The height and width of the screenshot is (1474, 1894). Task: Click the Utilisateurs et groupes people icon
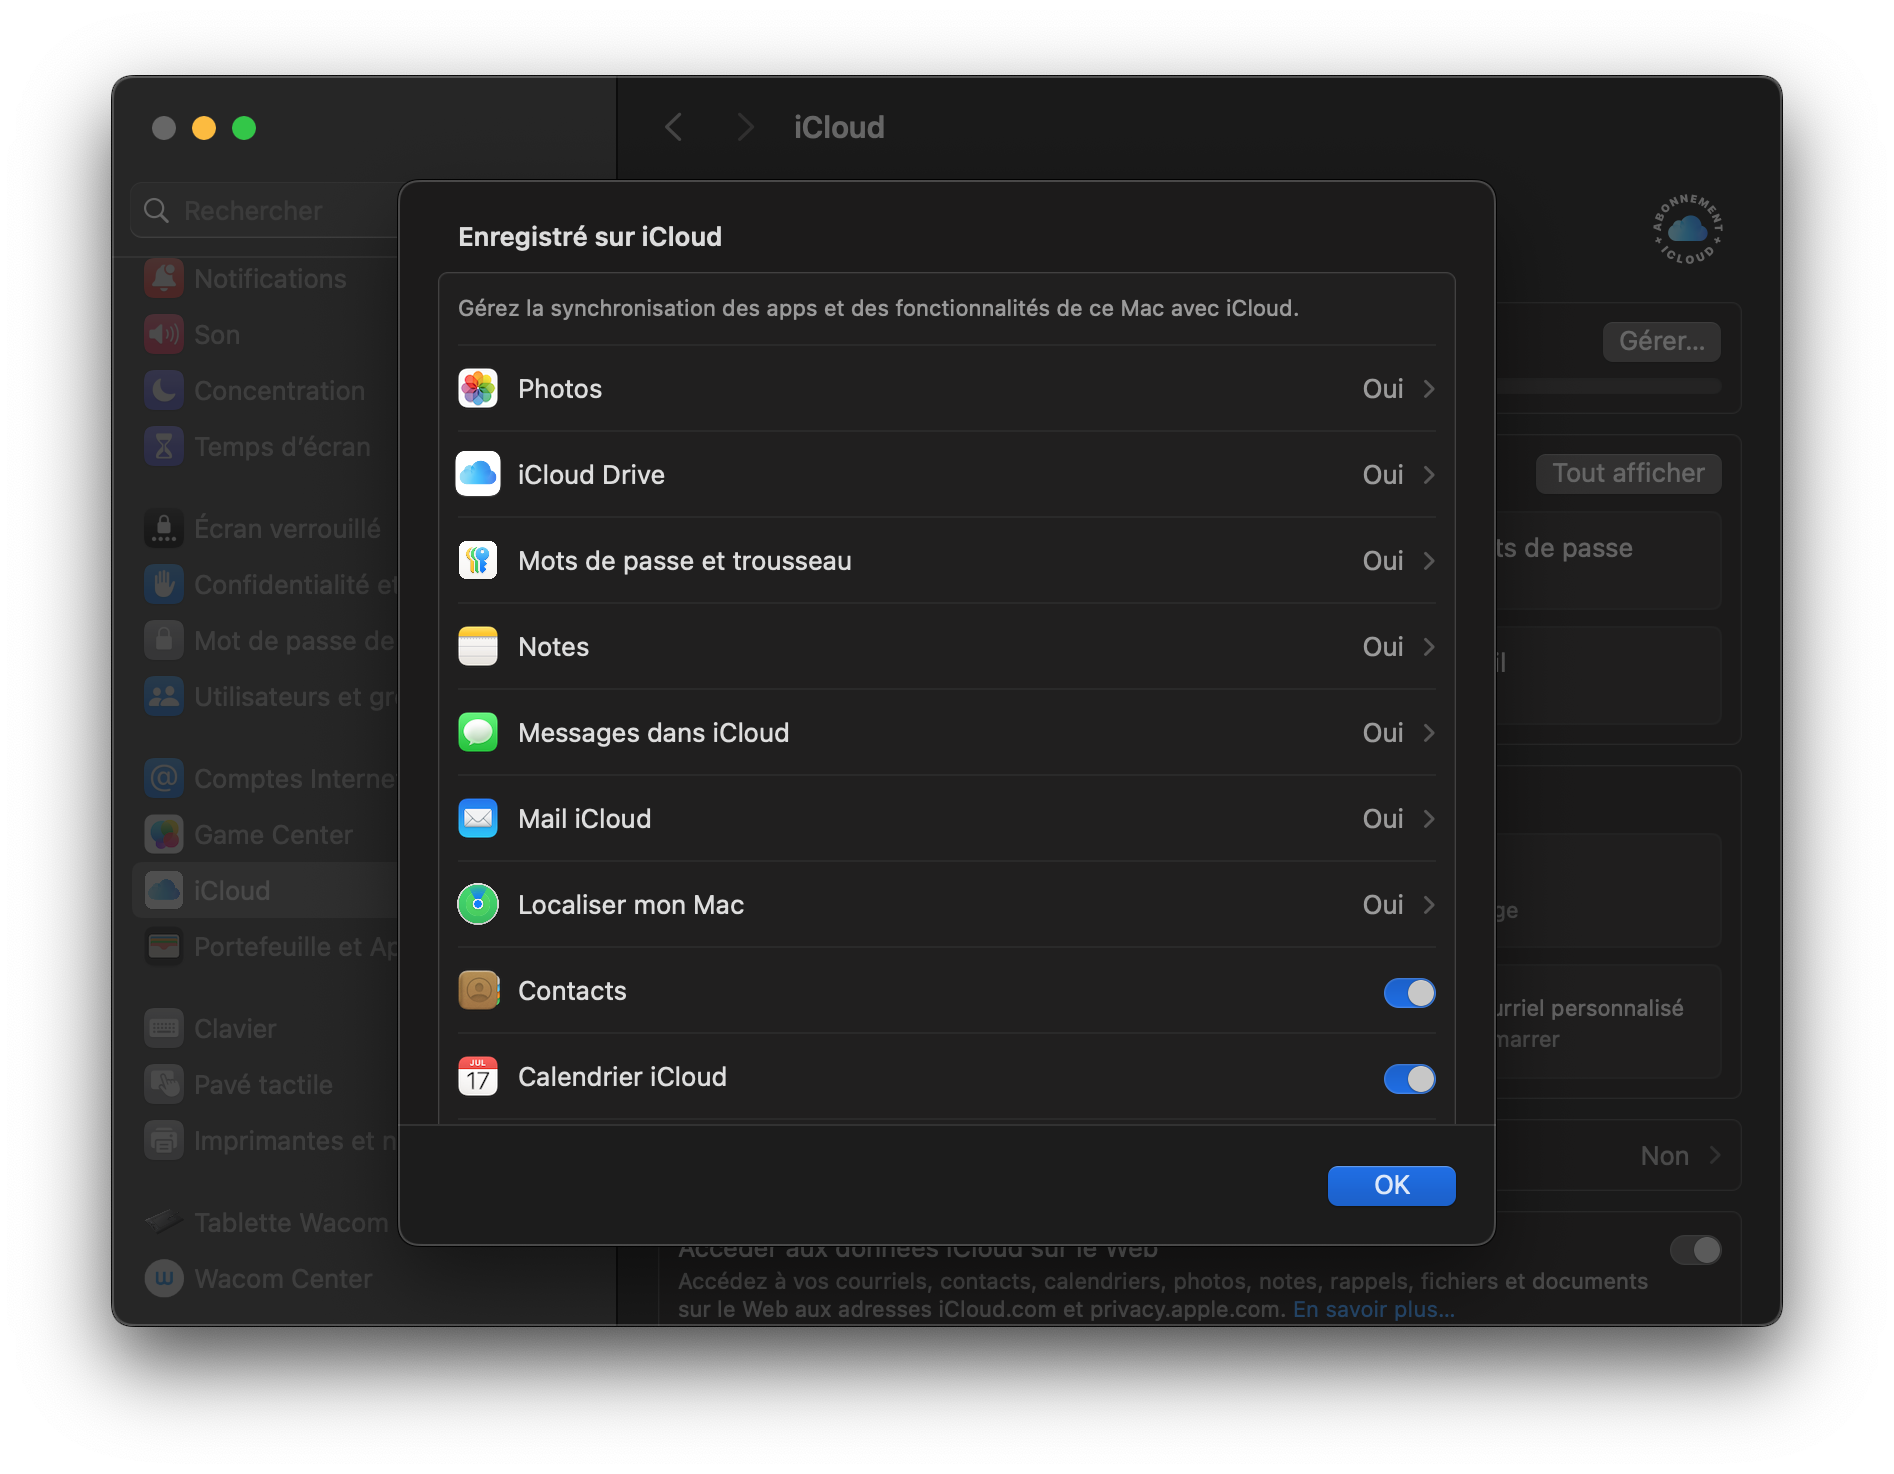164,697
